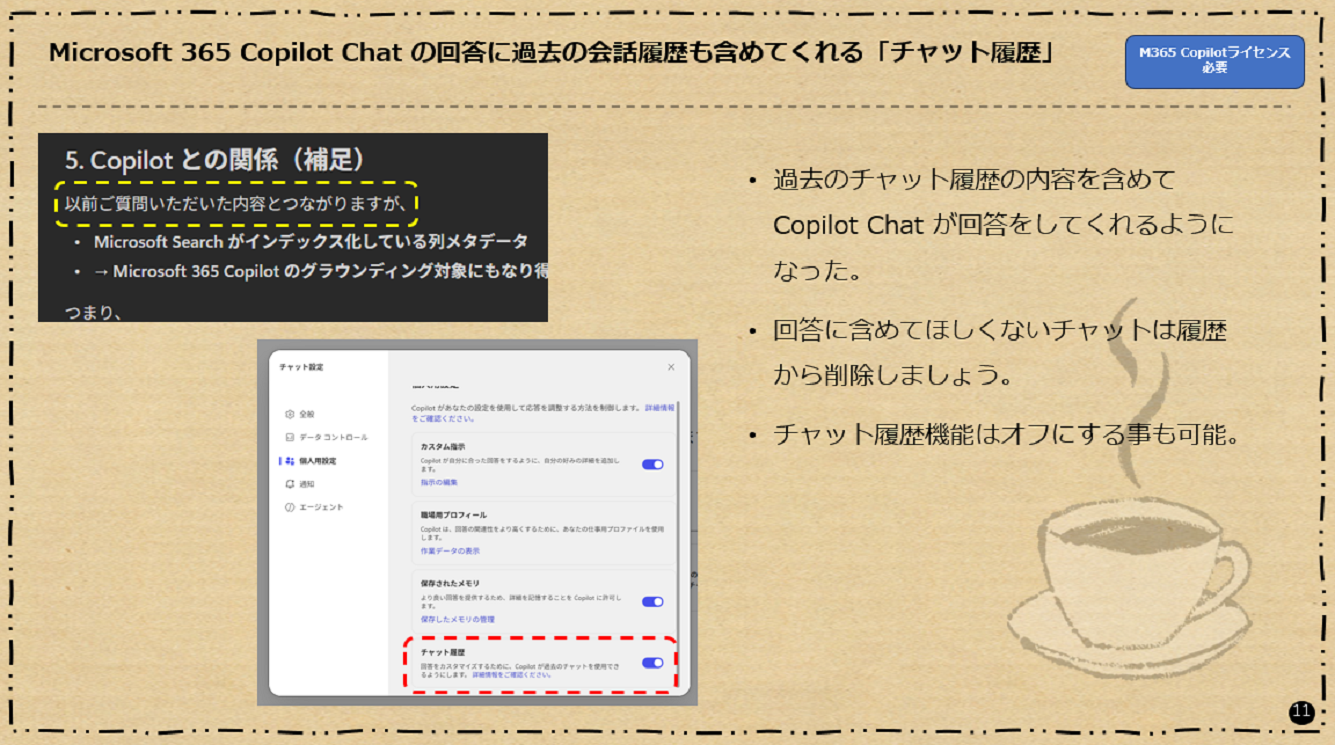Viewport: 1335px width, 745px height.
Task: Switch to the データ コントロール section
Action: [x=332, y=435]
